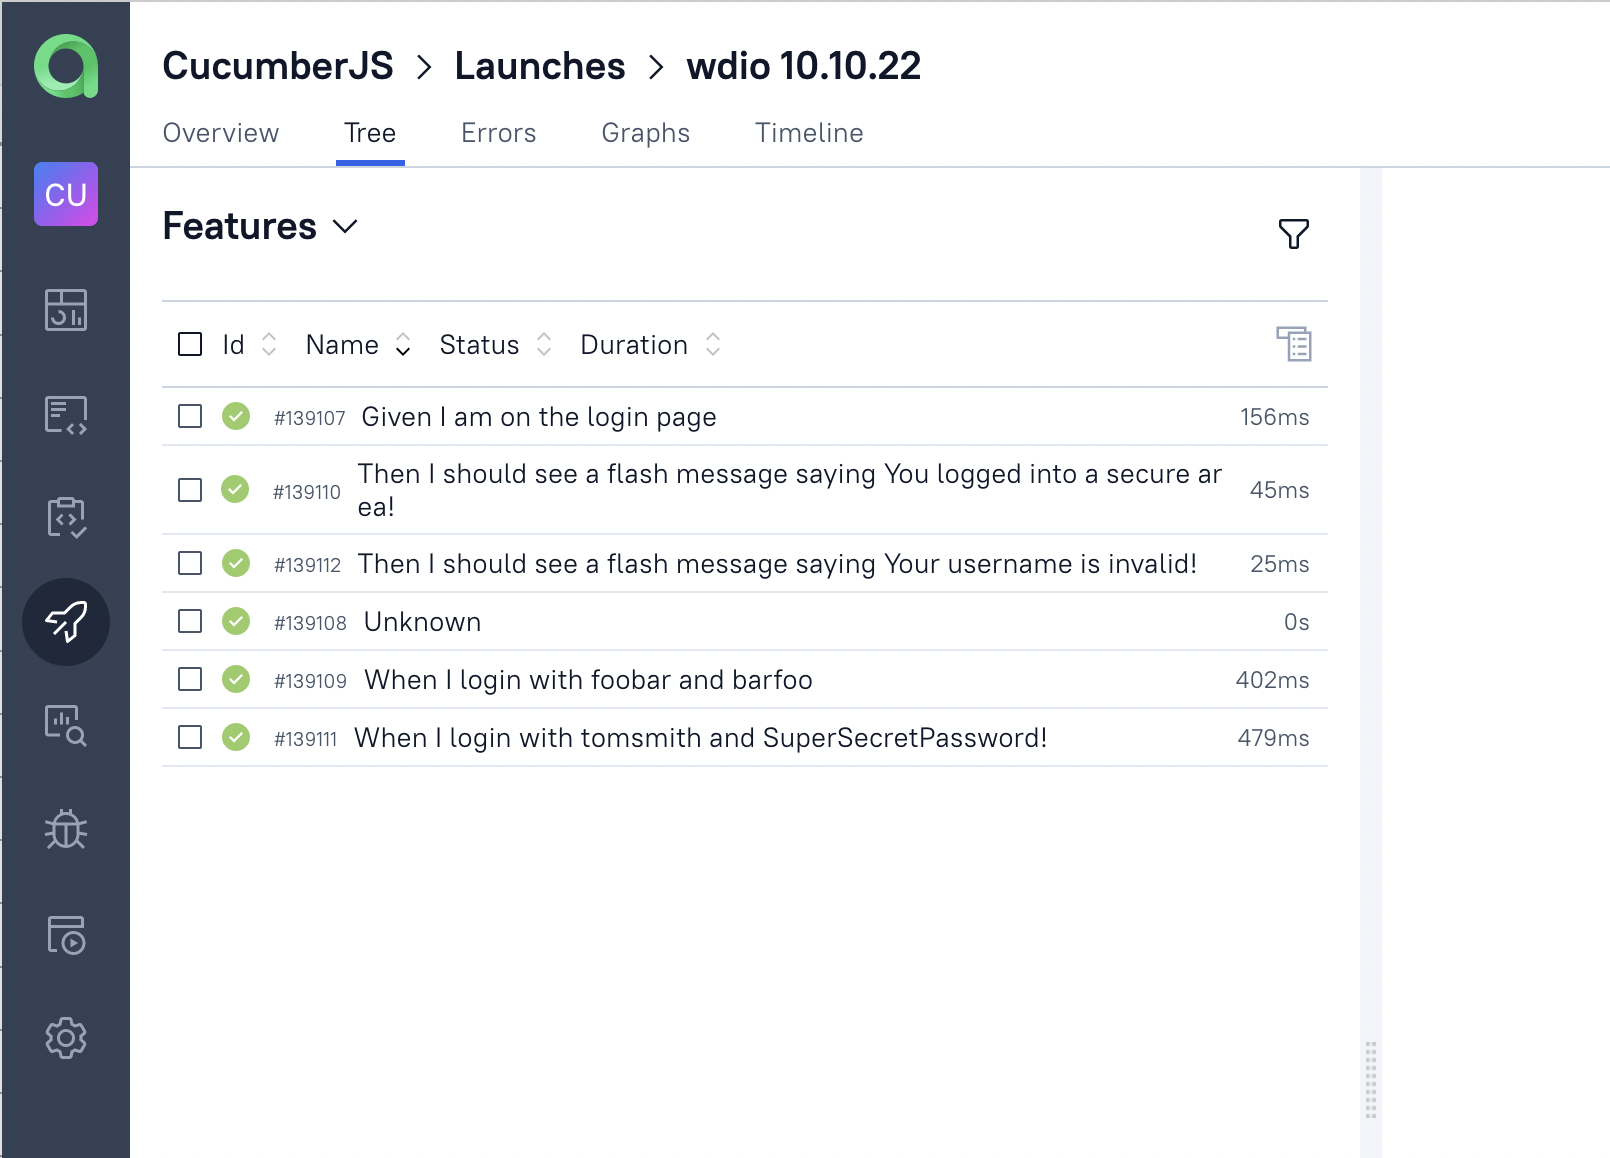Open the step 'When I login with foobar and barfoo'
1610x1158 pixels.
click(x=587, y=679)
